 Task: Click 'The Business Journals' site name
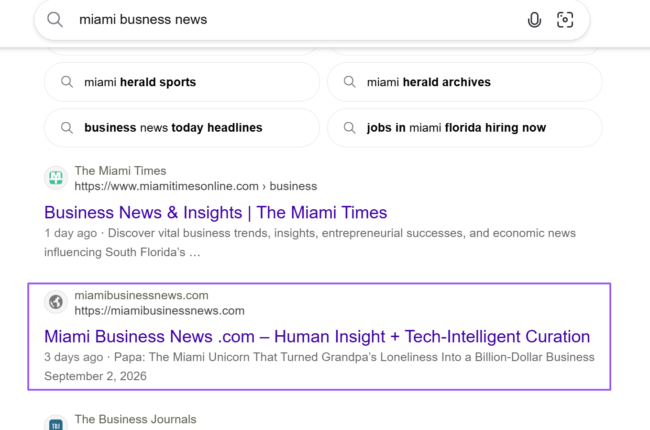point(136,419)
